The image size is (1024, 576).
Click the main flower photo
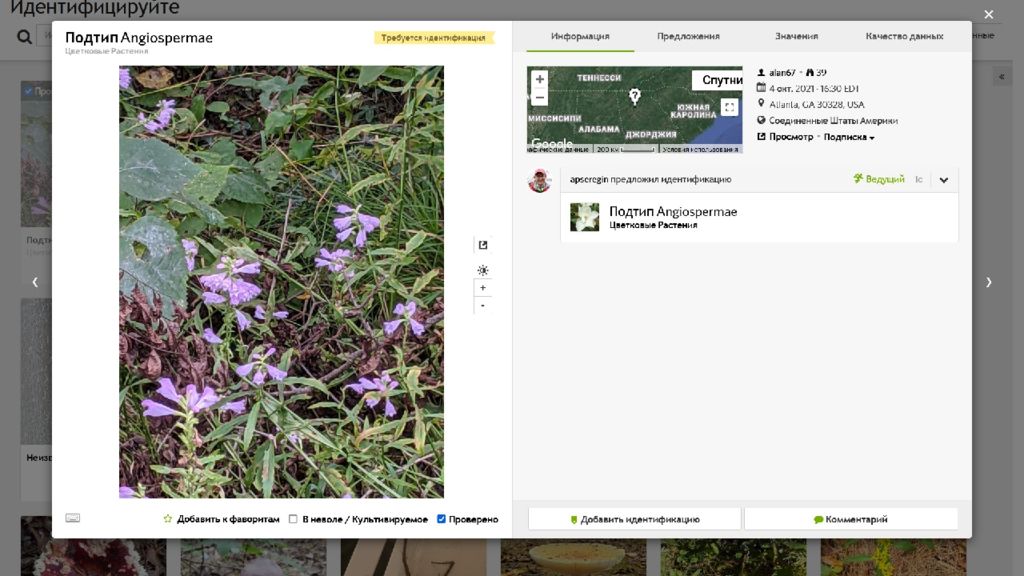click(x=281, y=281)
